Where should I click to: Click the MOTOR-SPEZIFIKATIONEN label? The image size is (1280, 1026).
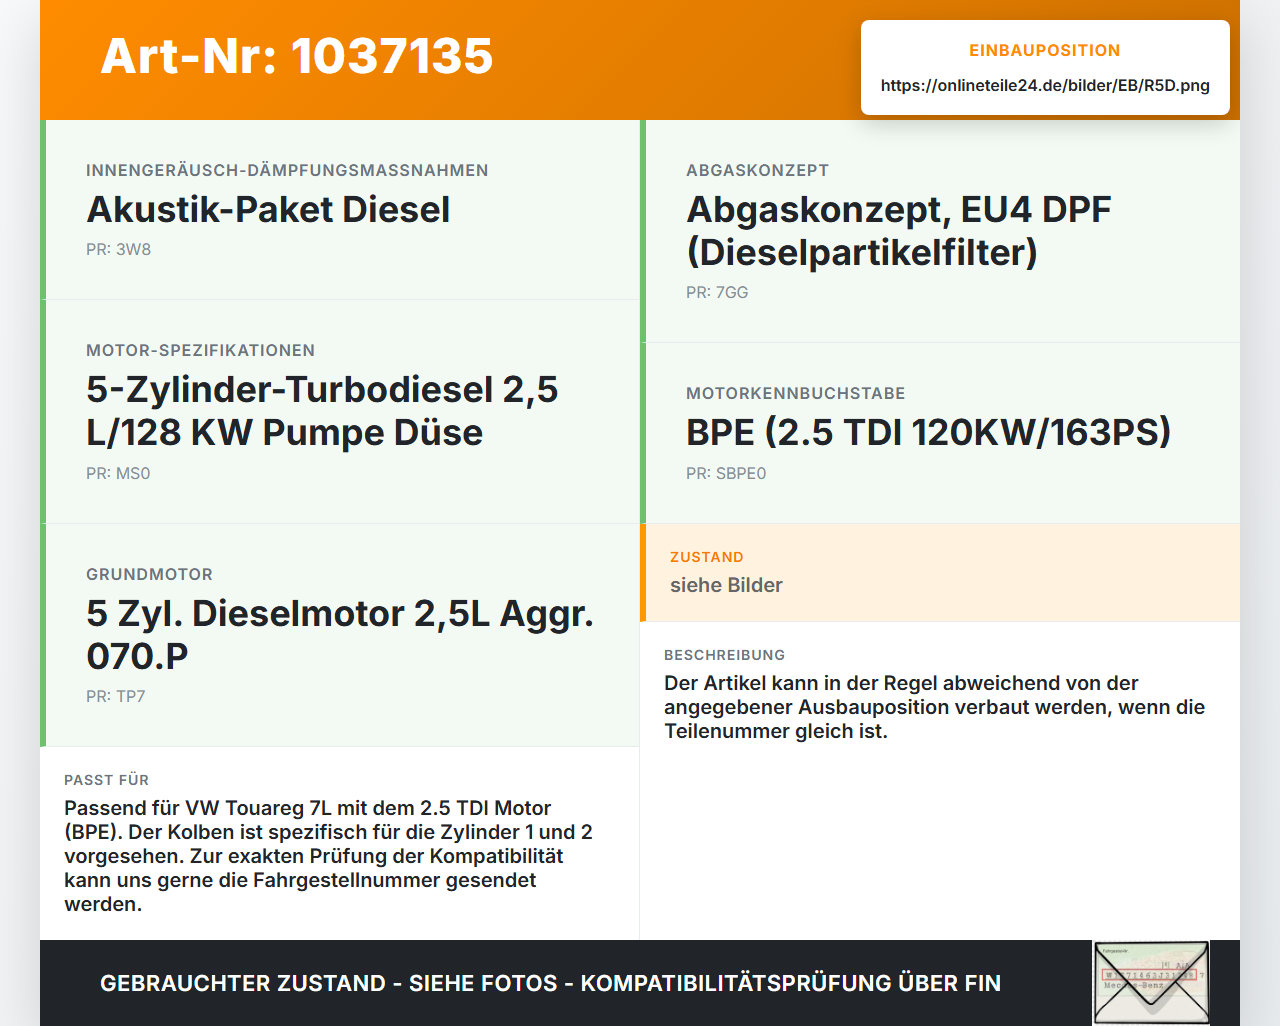(200, 350)
